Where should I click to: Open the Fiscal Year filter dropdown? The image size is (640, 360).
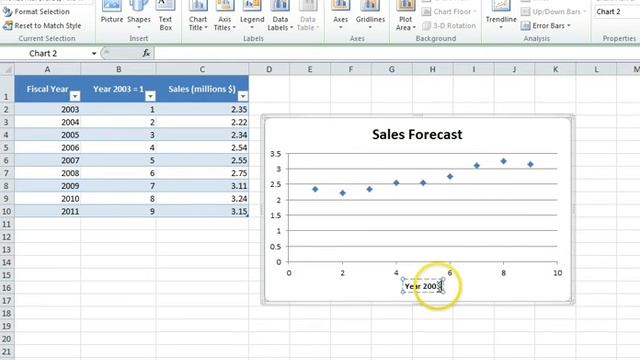coord(75,96)
